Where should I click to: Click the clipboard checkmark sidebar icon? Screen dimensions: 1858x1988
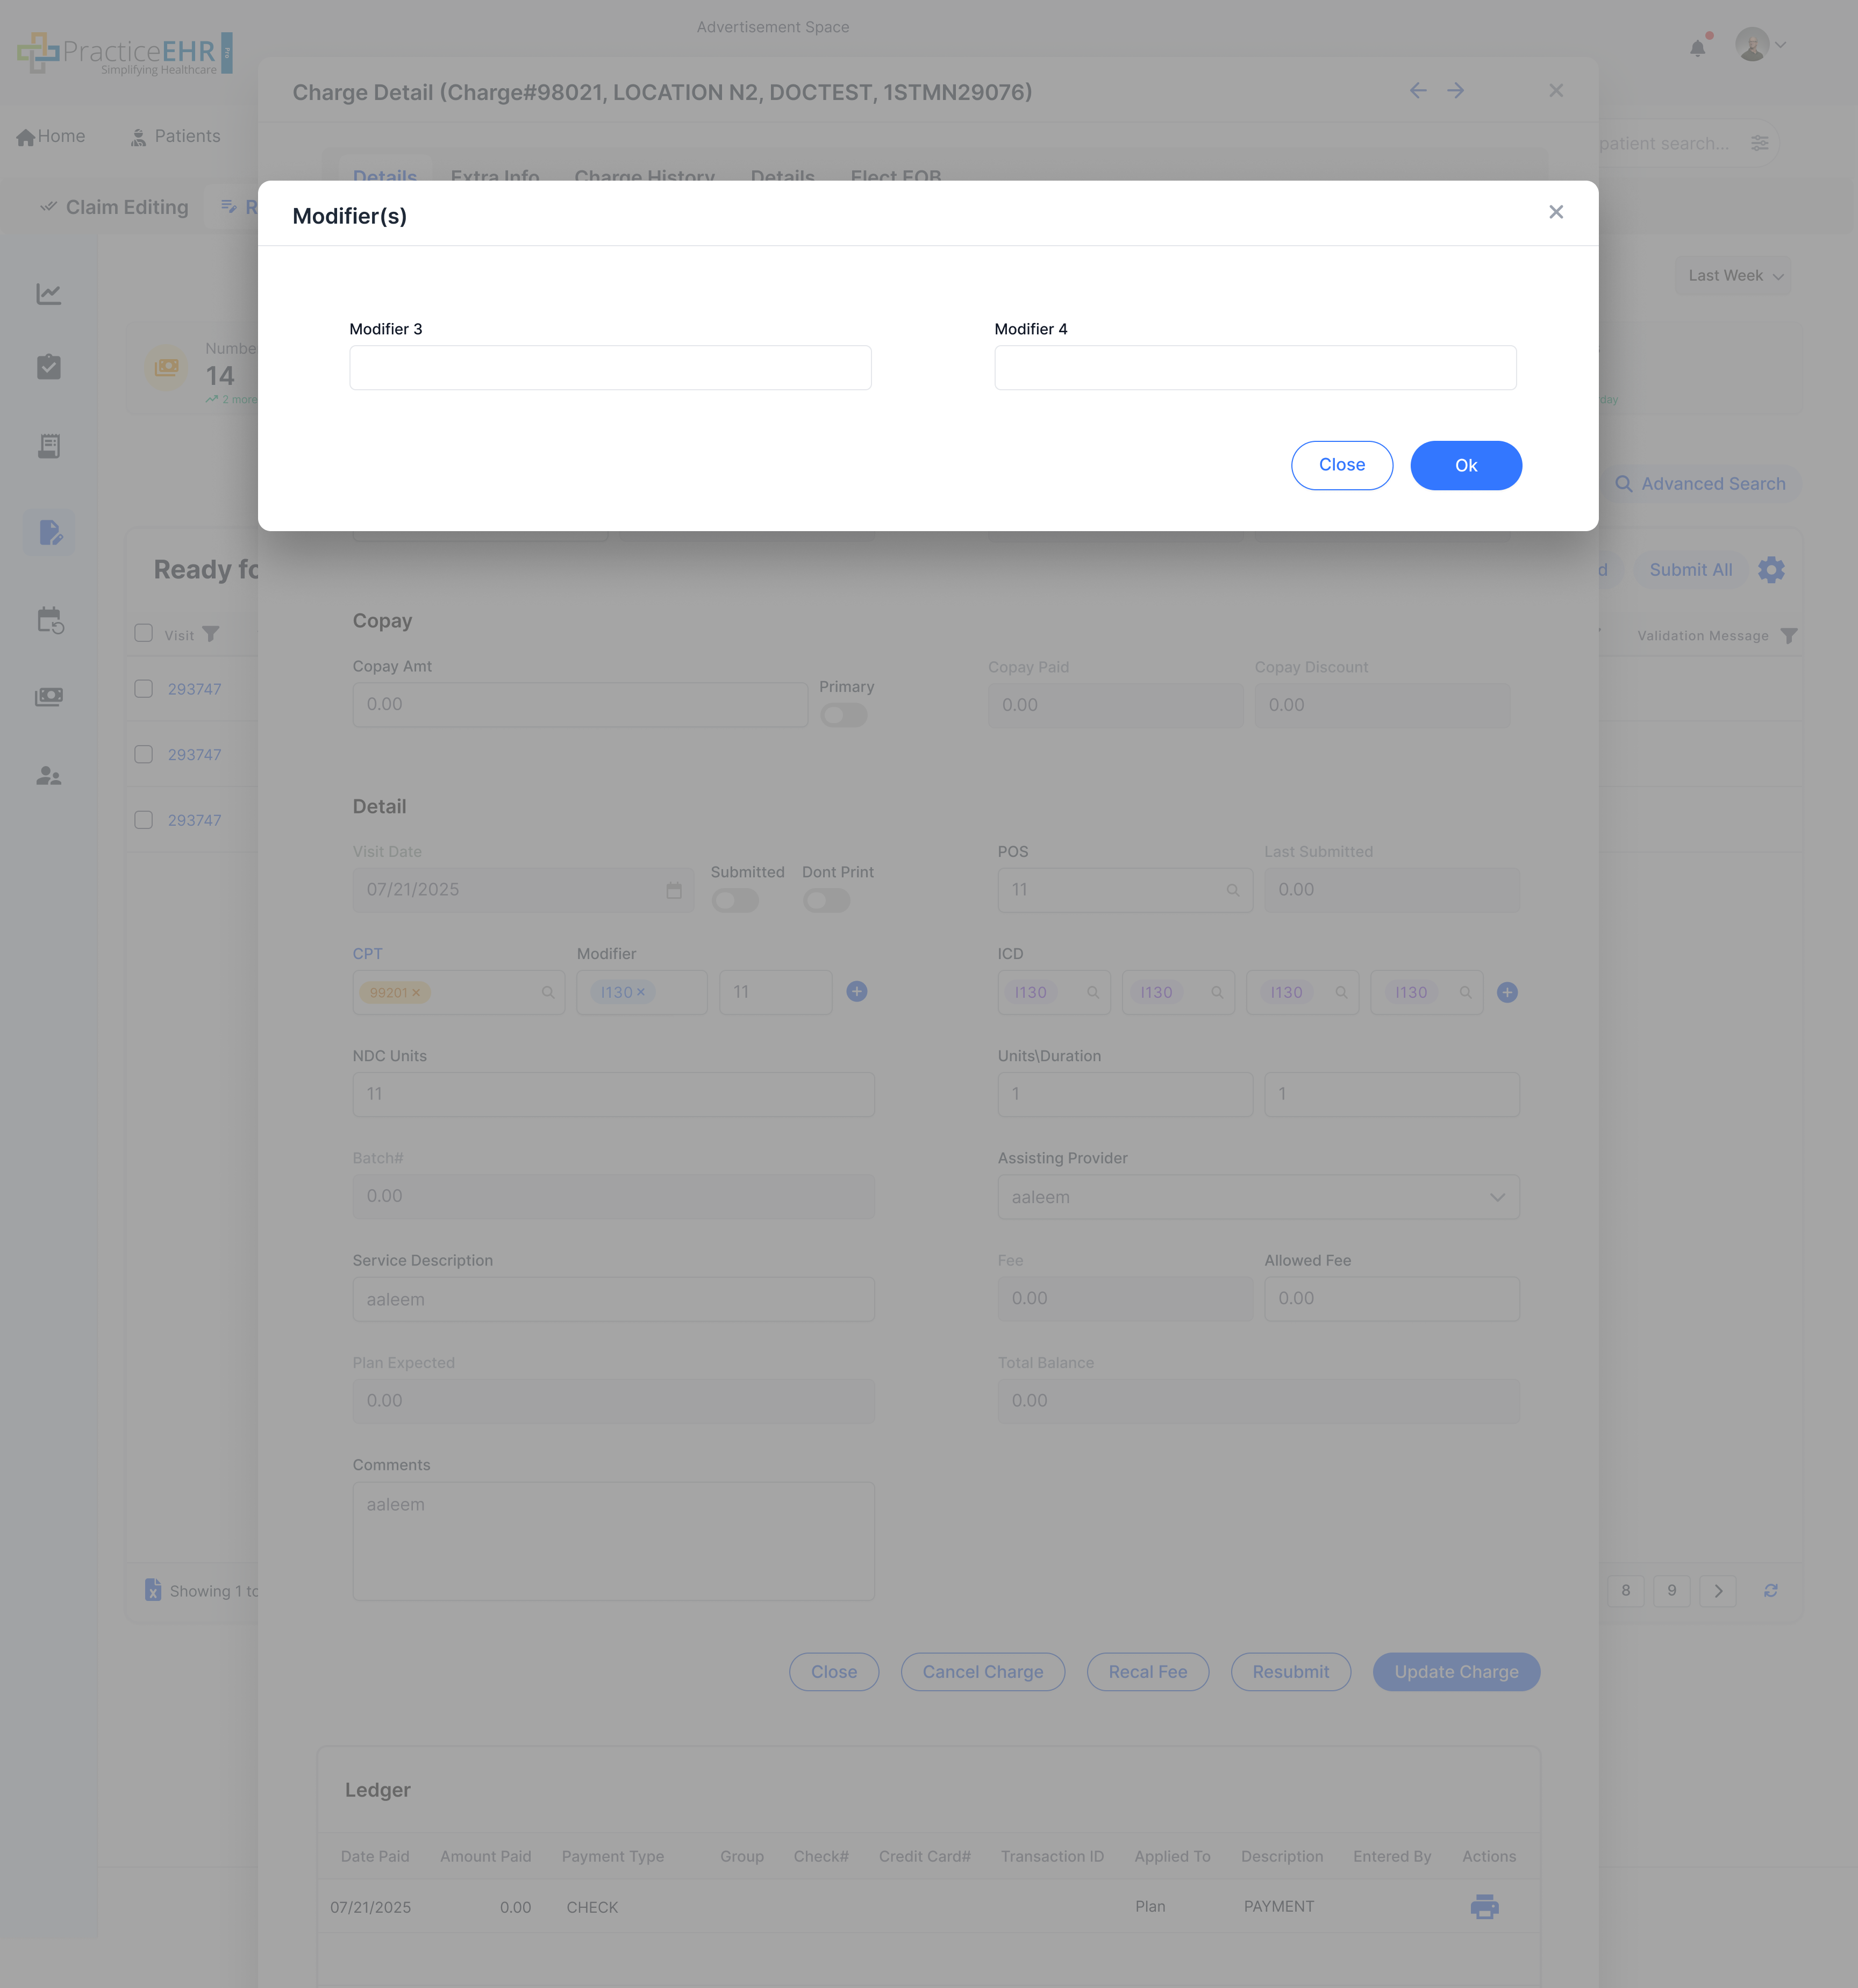pos(49,367)
